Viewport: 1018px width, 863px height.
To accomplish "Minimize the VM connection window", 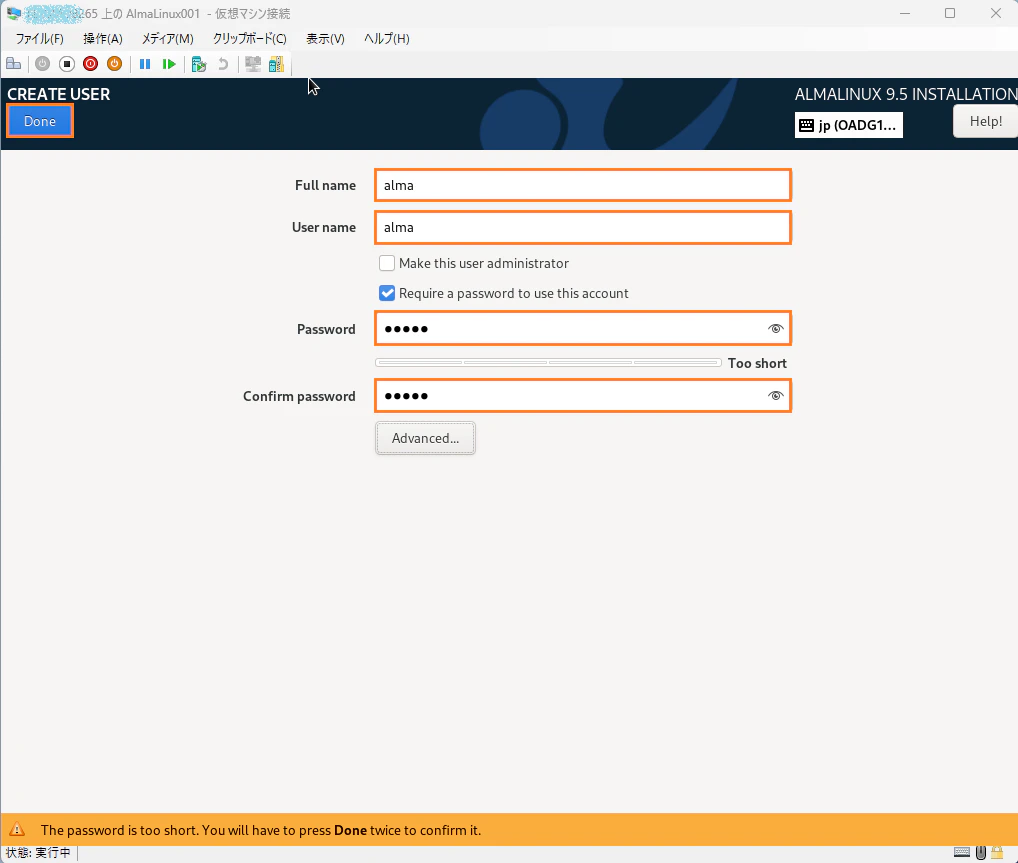I will (905, 13).
